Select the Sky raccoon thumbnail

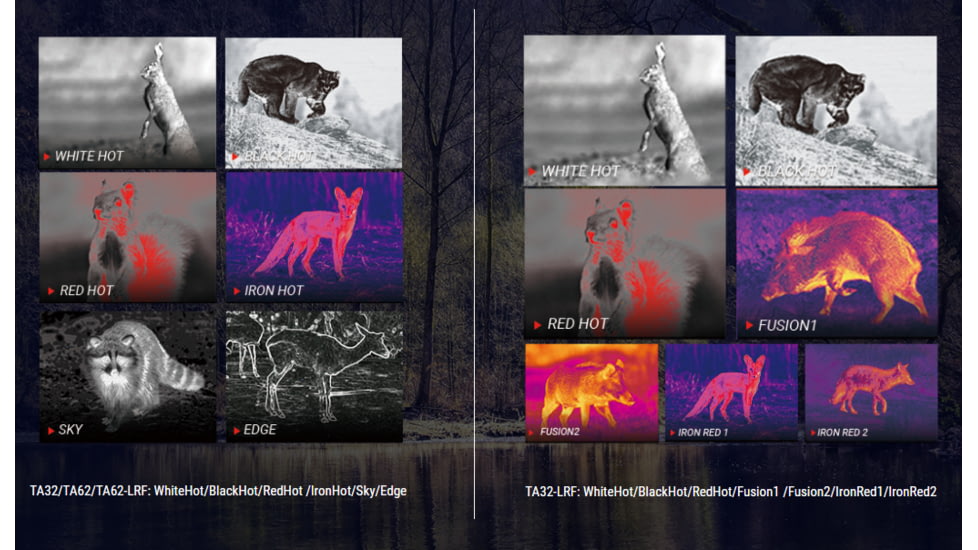(x=128, y=377)
